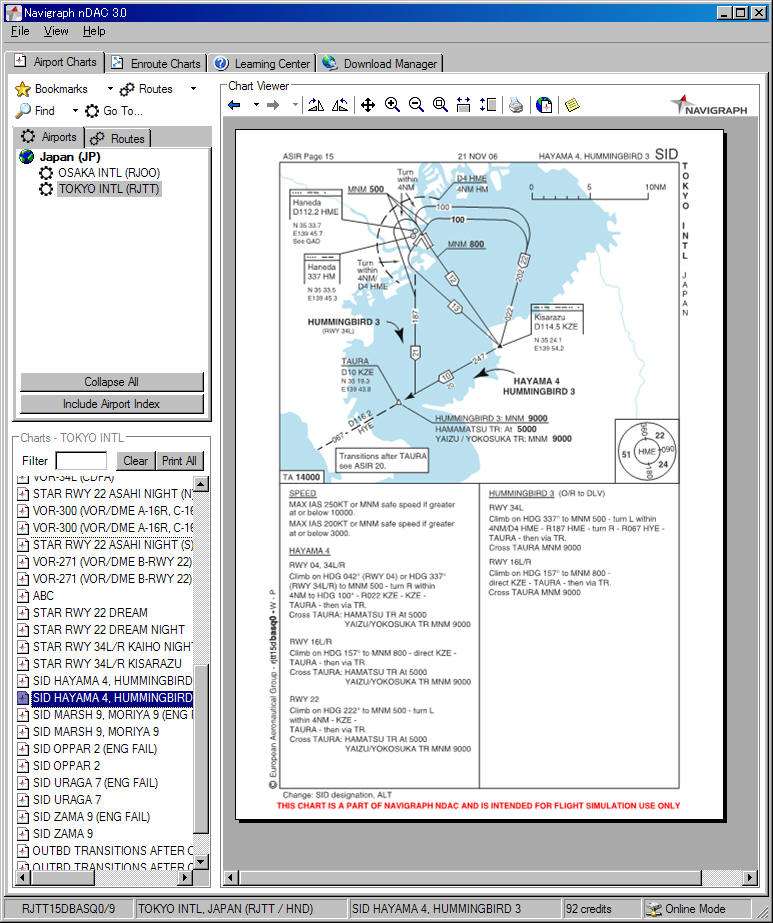Click chart list horizontal scroll right arrow
This screenshot has width=773, height=923.
tap(185, 877)
